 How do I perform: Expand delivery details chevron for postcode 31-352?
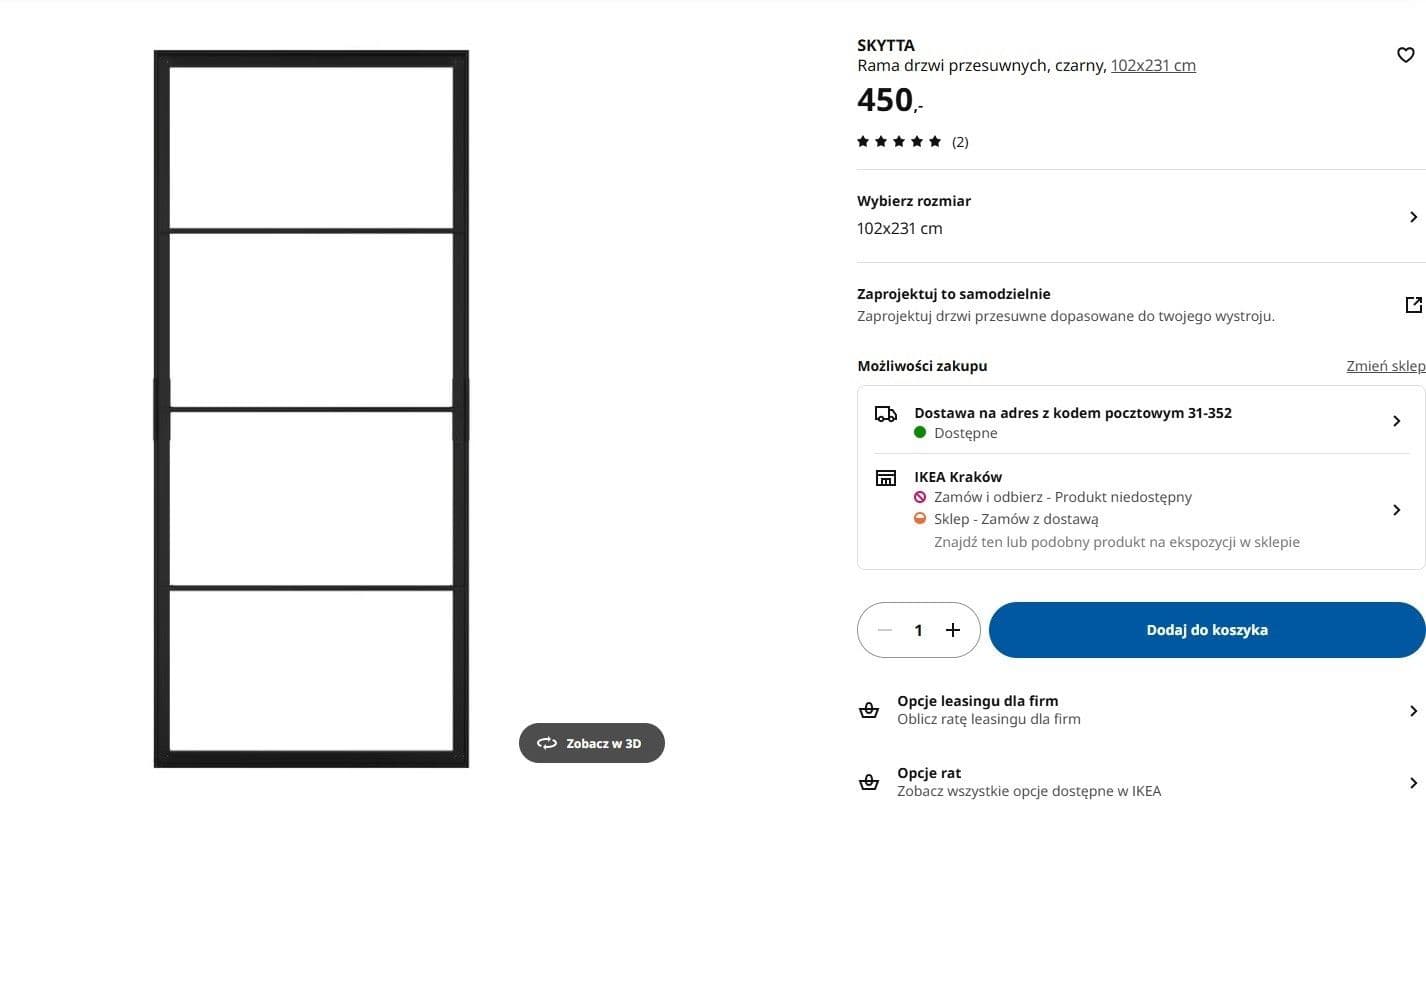1396,421
